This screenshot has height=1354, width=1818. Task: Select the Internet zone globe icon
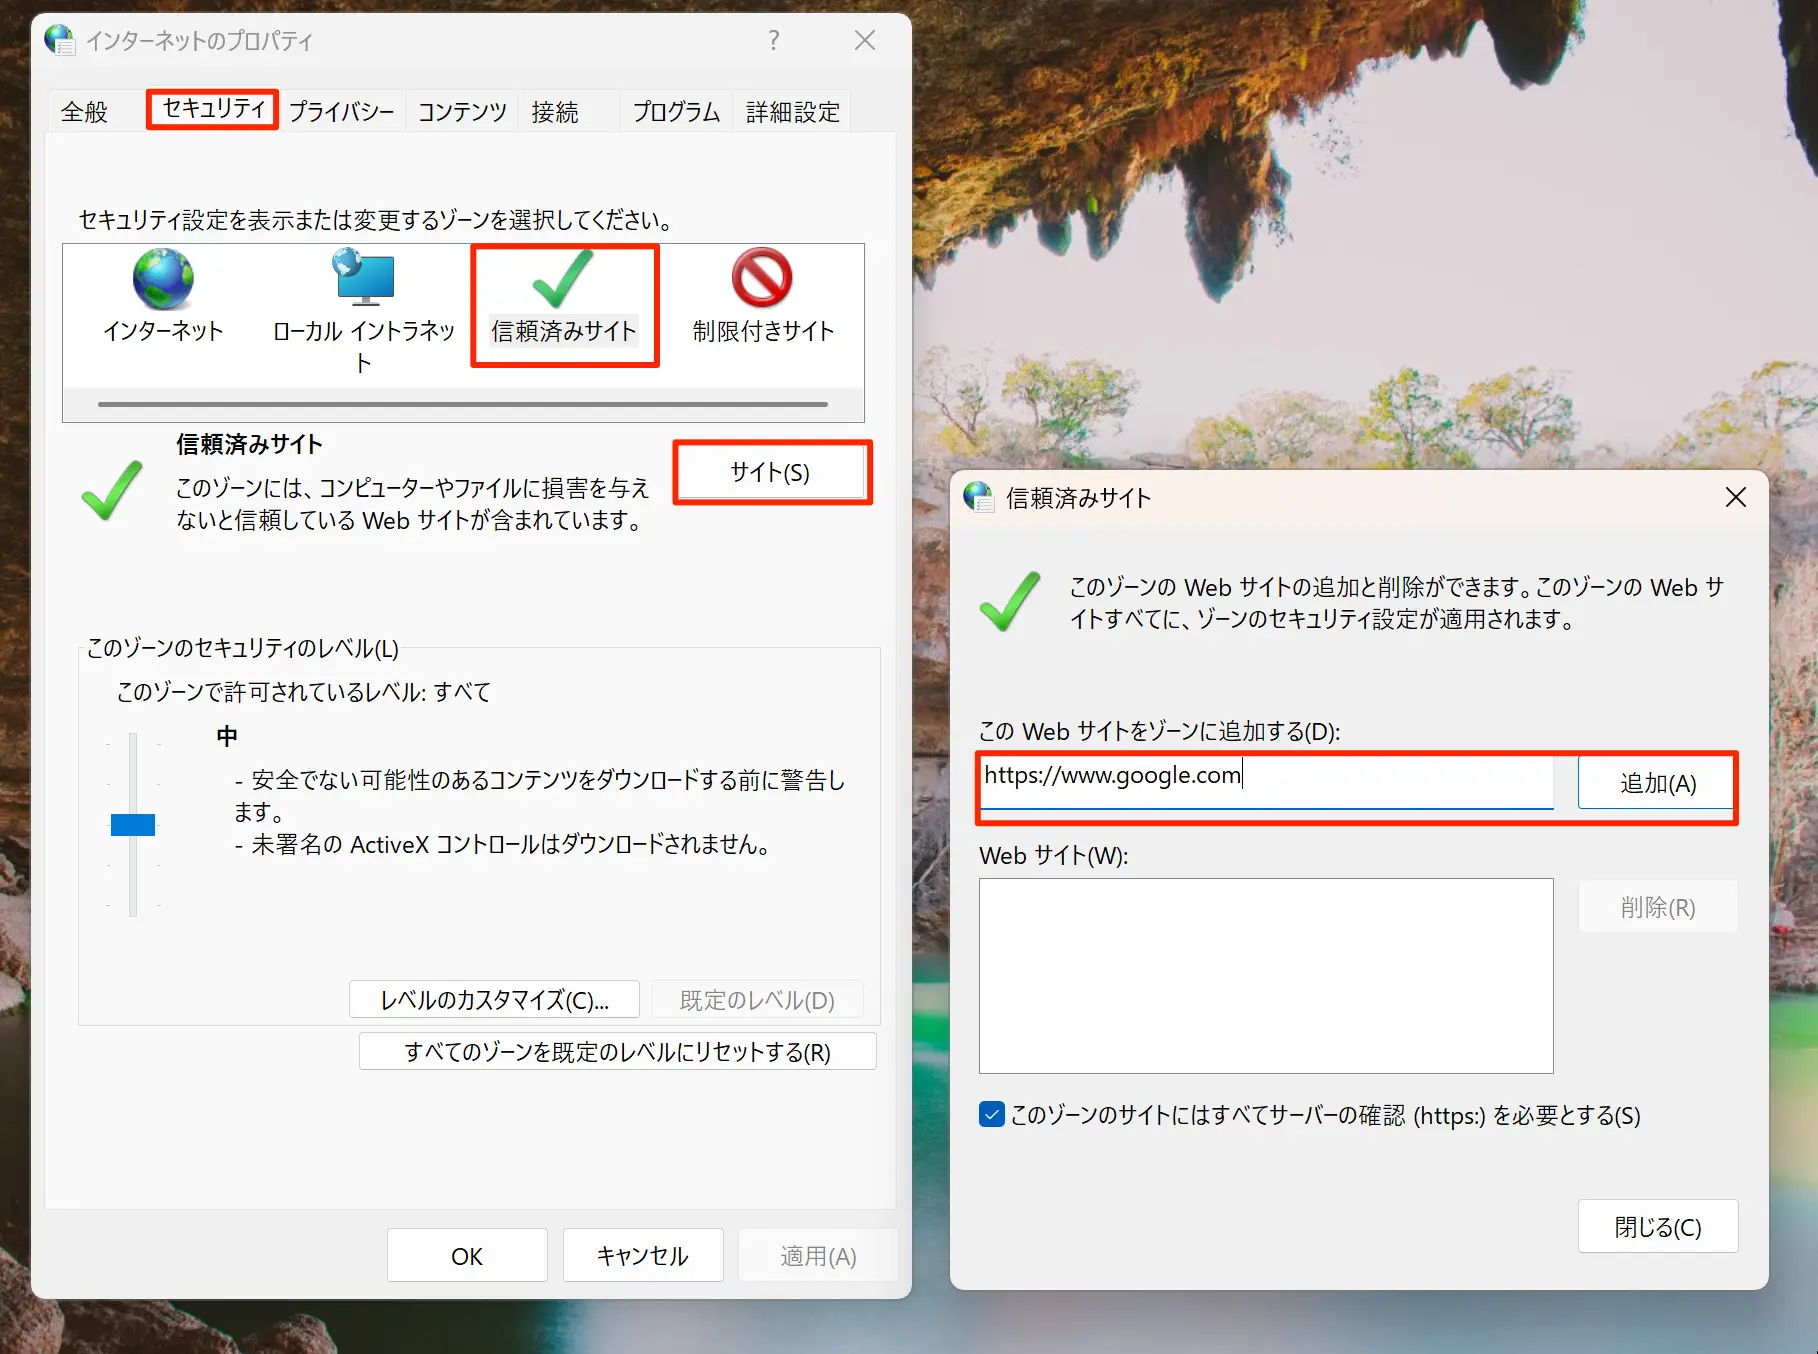(163, 280)
